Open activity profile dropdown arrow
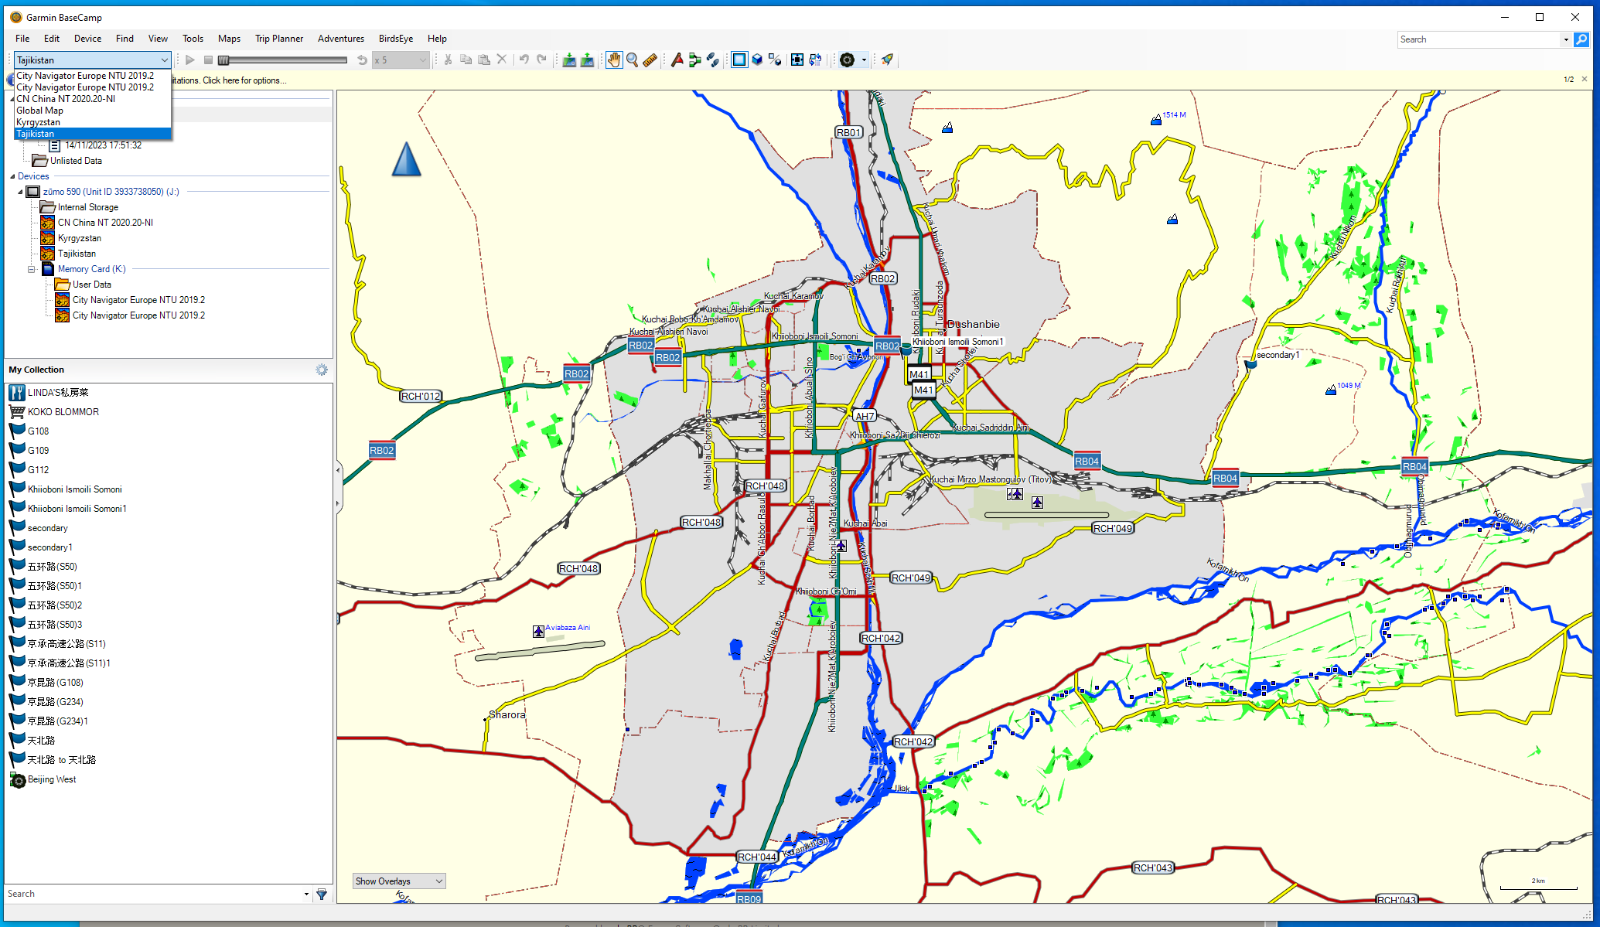This screenshot has height=927, width=1600. coord(864,60)
